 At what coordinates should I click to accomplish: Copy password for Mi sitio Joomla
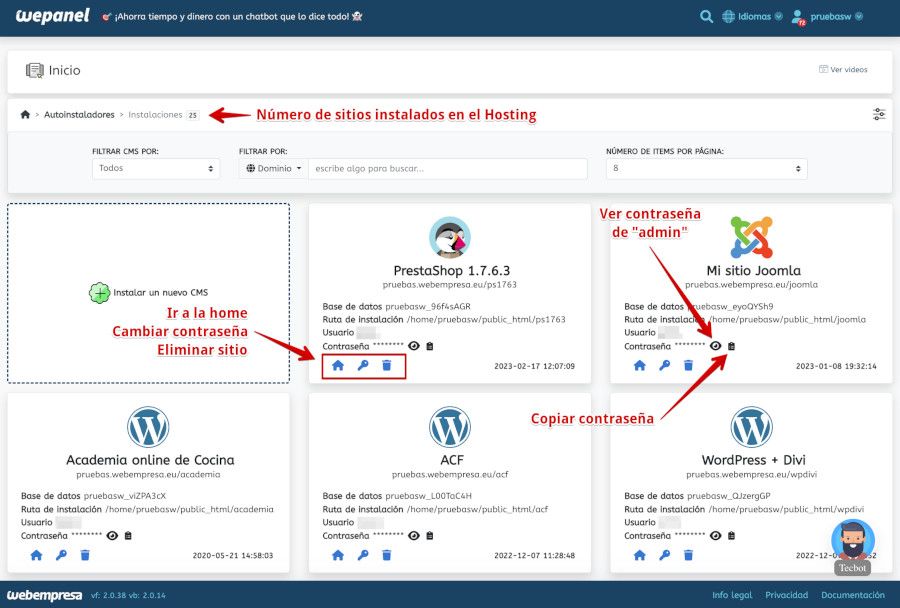tap(731, 346)
